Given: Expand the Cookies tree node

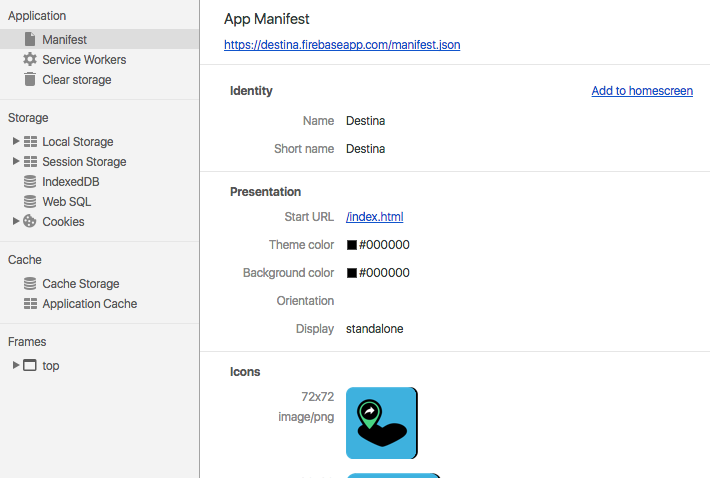Looking at the screenshot, I should click(x=16, y=221).
